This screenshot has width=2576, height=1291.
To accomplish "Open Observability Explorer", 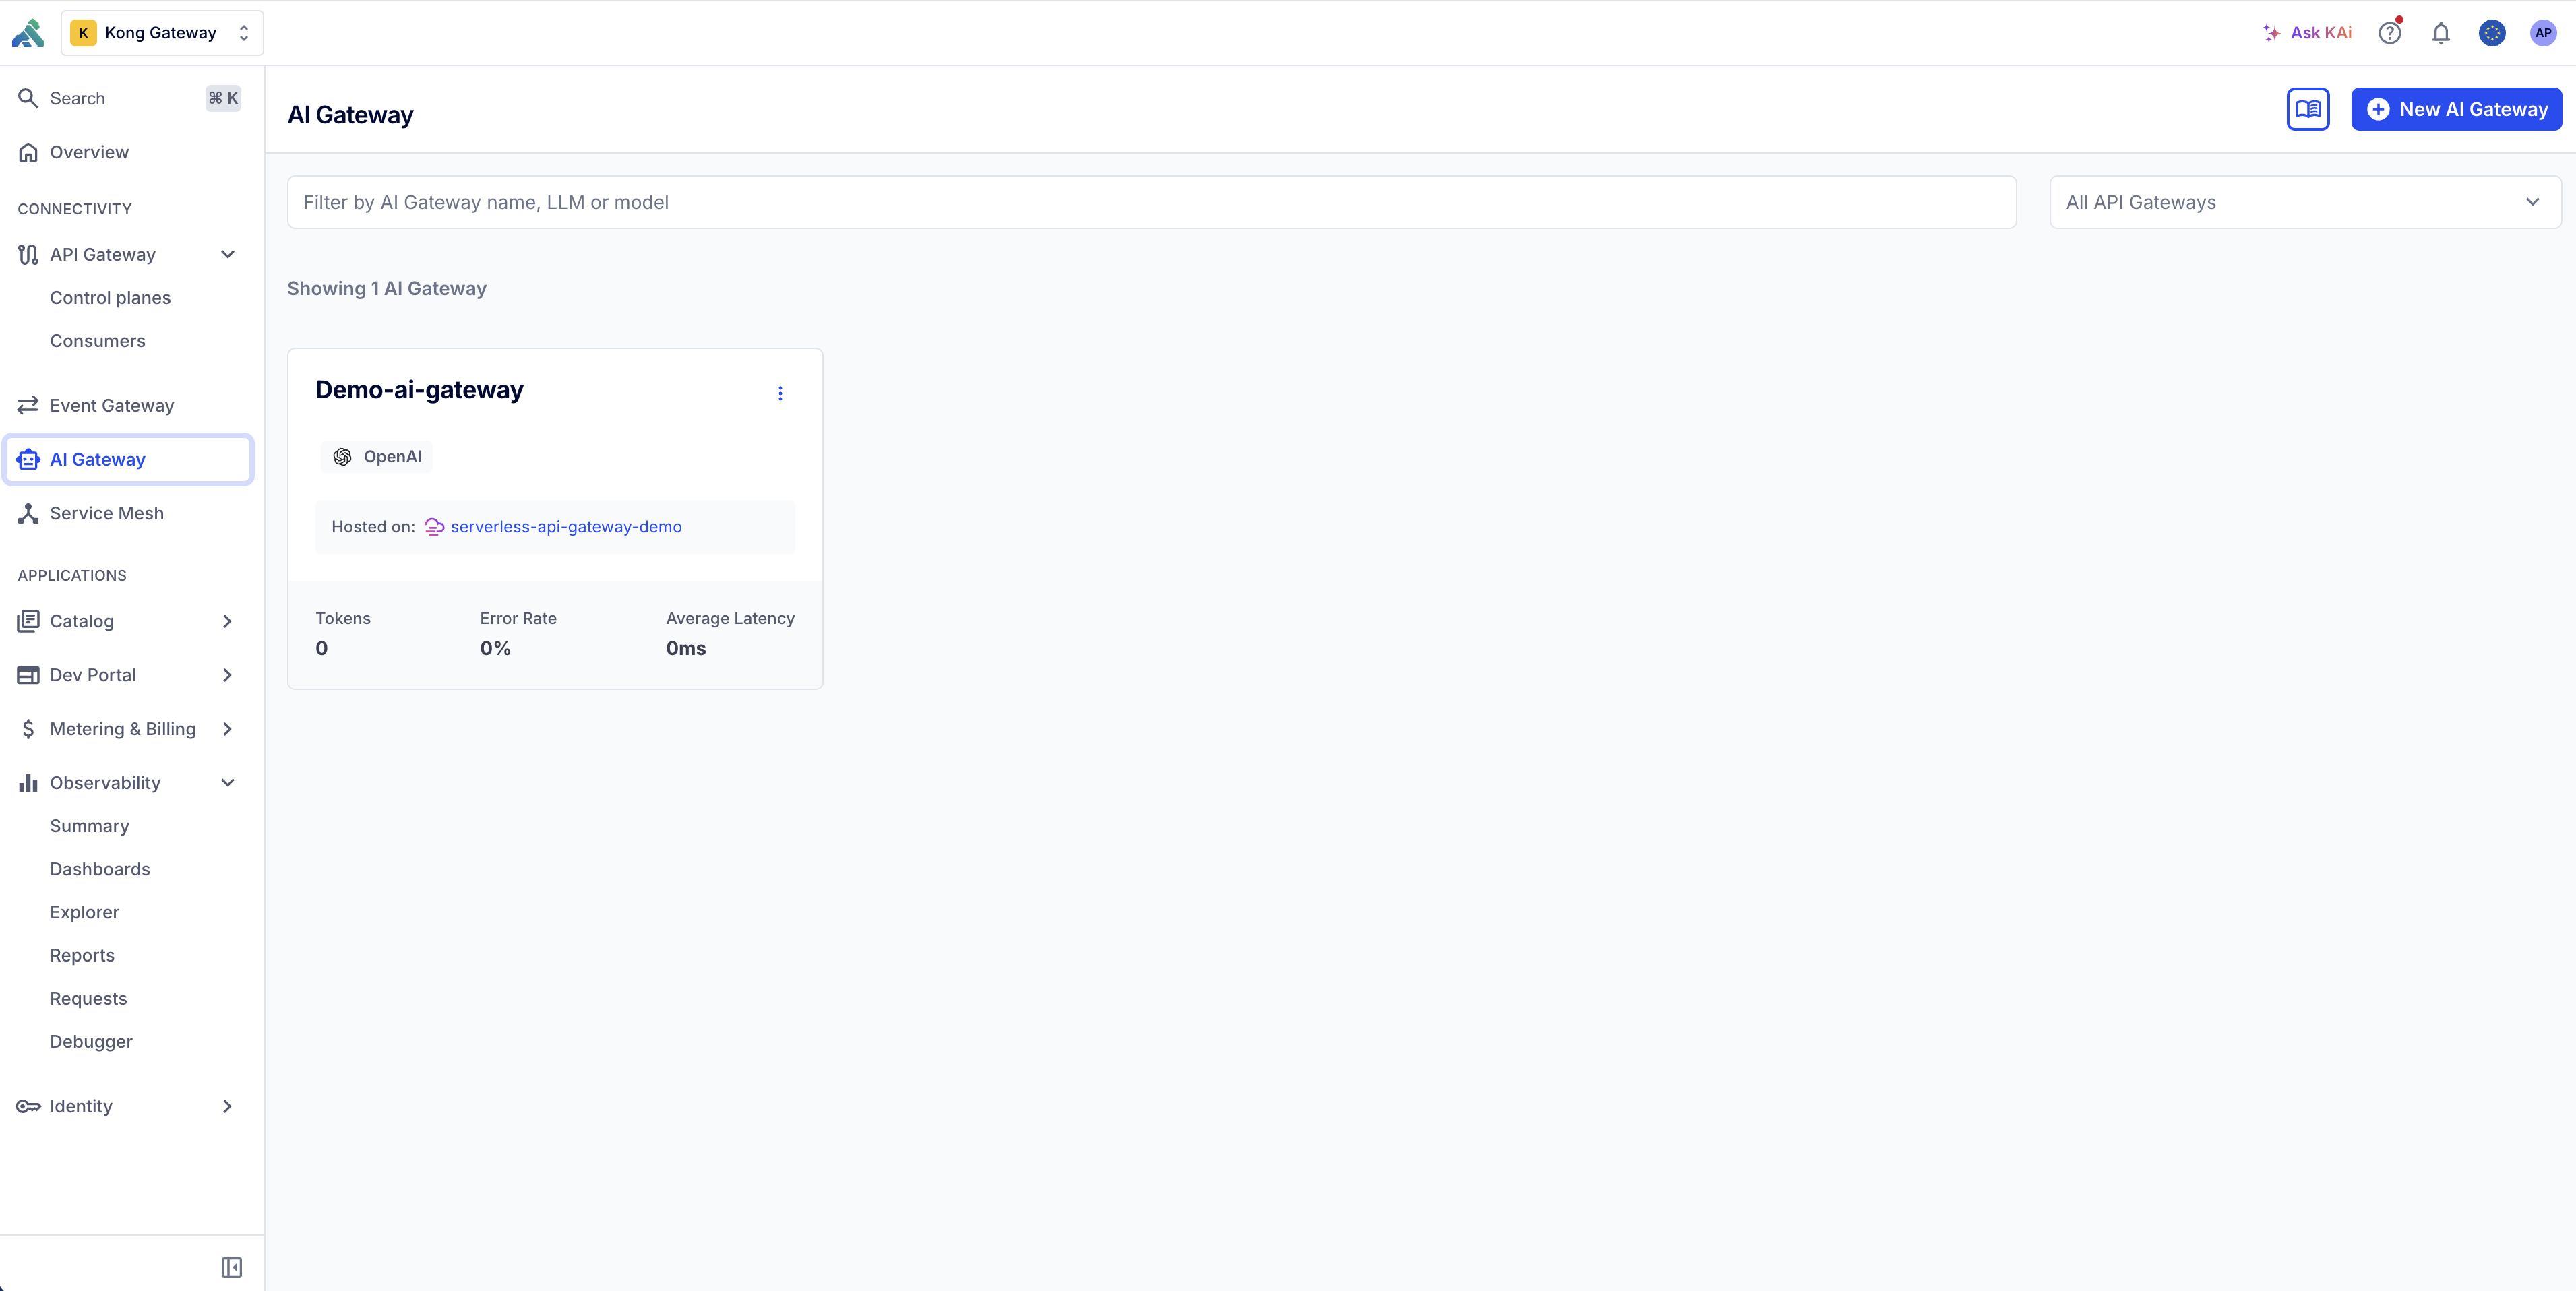I will click(x=84, y=912).
